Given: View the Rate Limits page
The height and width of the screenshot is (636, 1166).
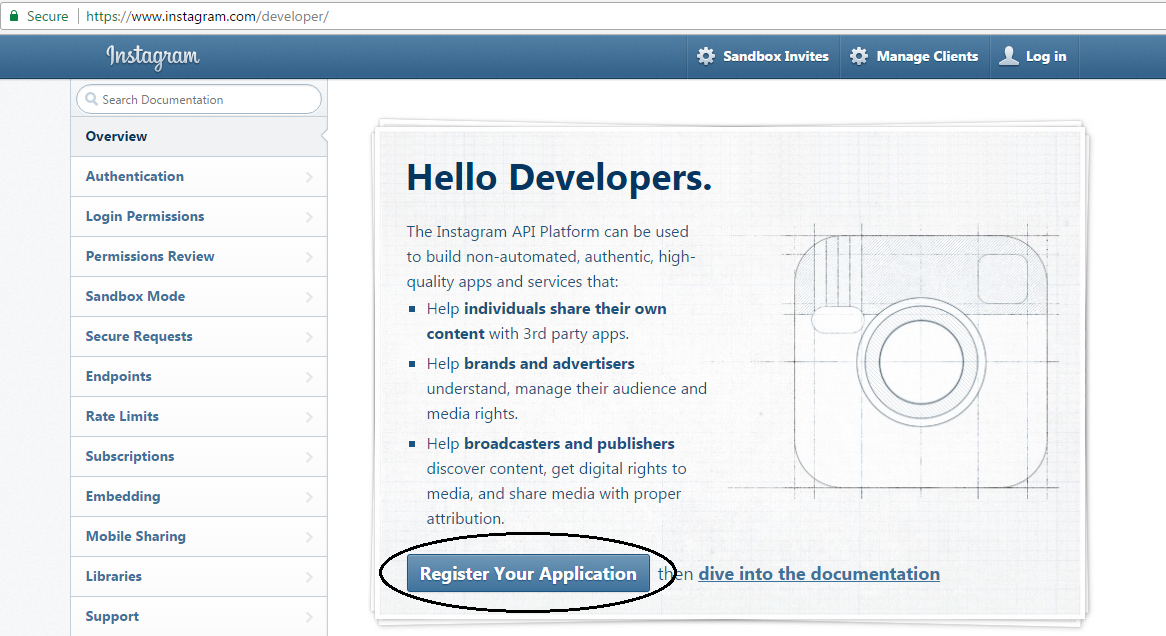Looking at the screenshot, I should click(x=199, y=417).
